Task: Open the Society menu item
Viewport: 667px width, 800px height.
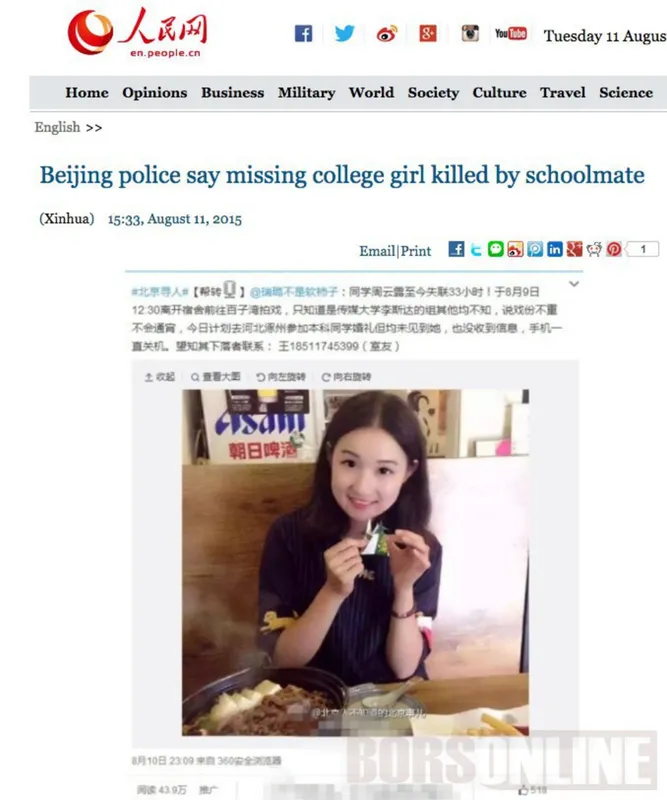Action: pyautogui.click(x=433, y=93)
